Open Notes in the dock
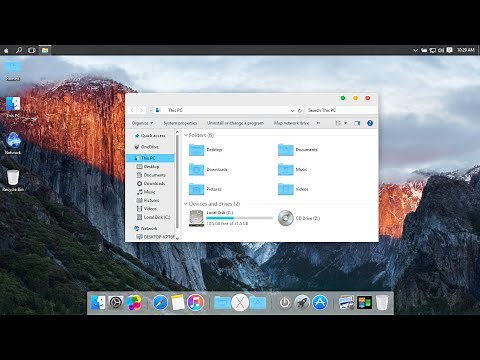This screenshot has height=360, width=480. [x=178, y=303]
